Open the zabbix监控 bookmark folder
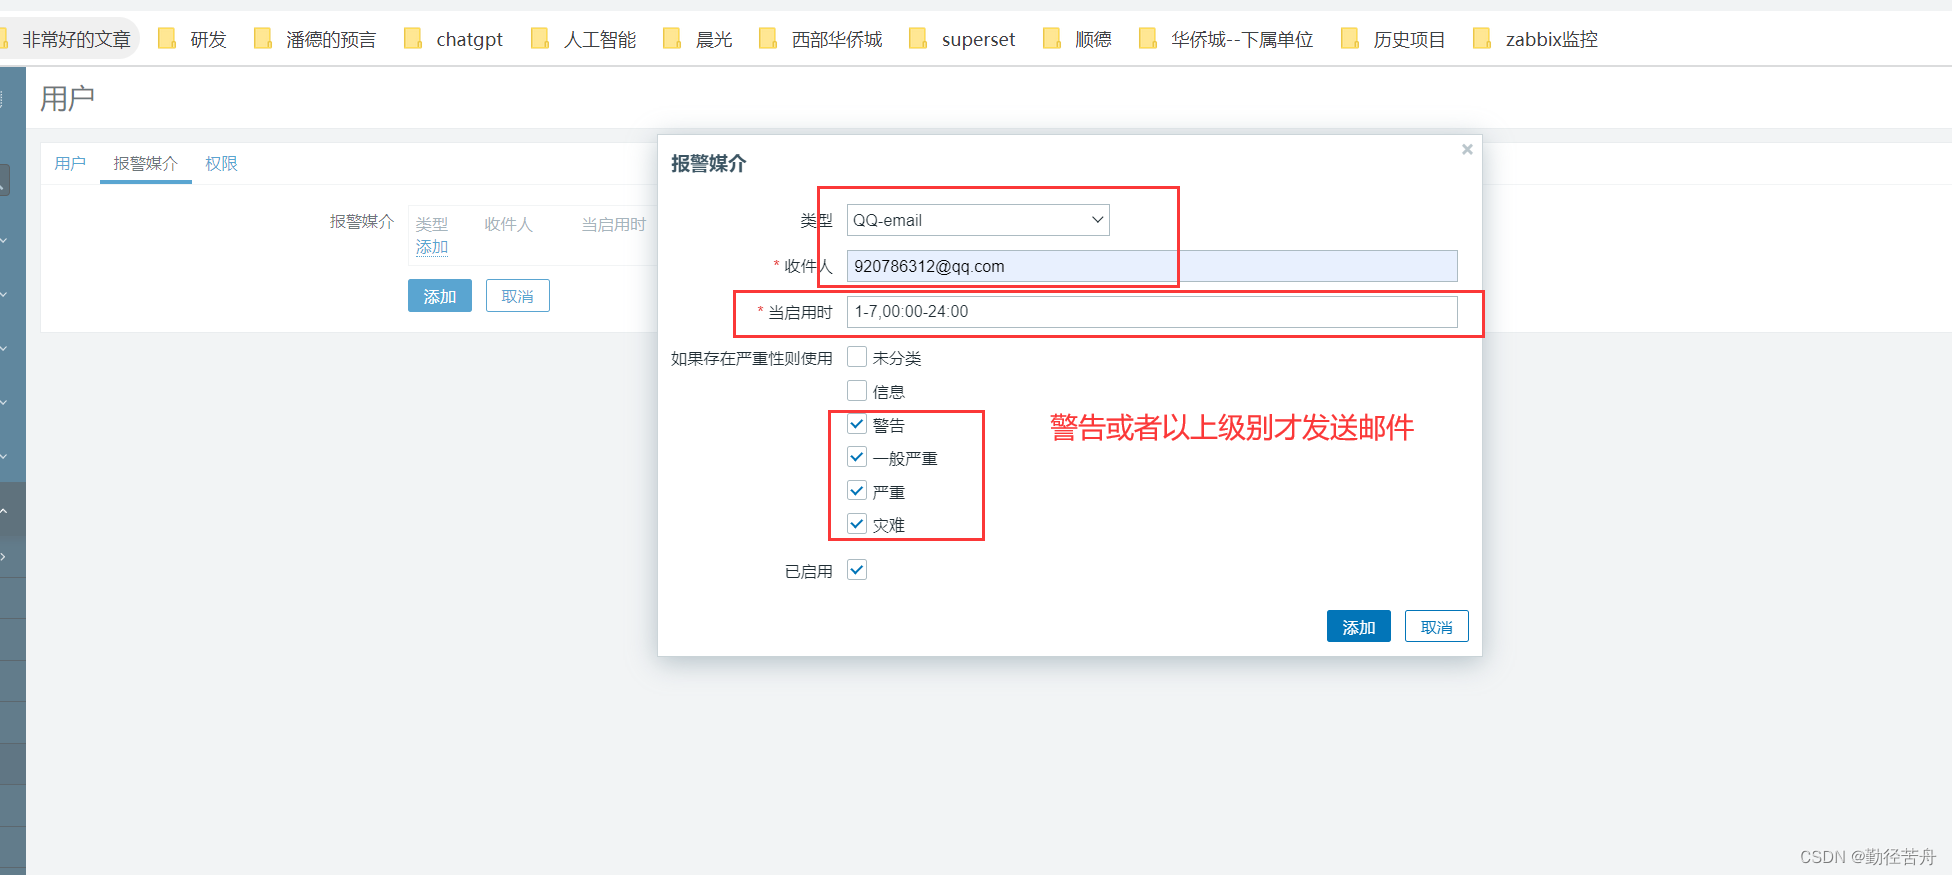The height and width of the screenshot is (875, 1952). coord(1536,39)
